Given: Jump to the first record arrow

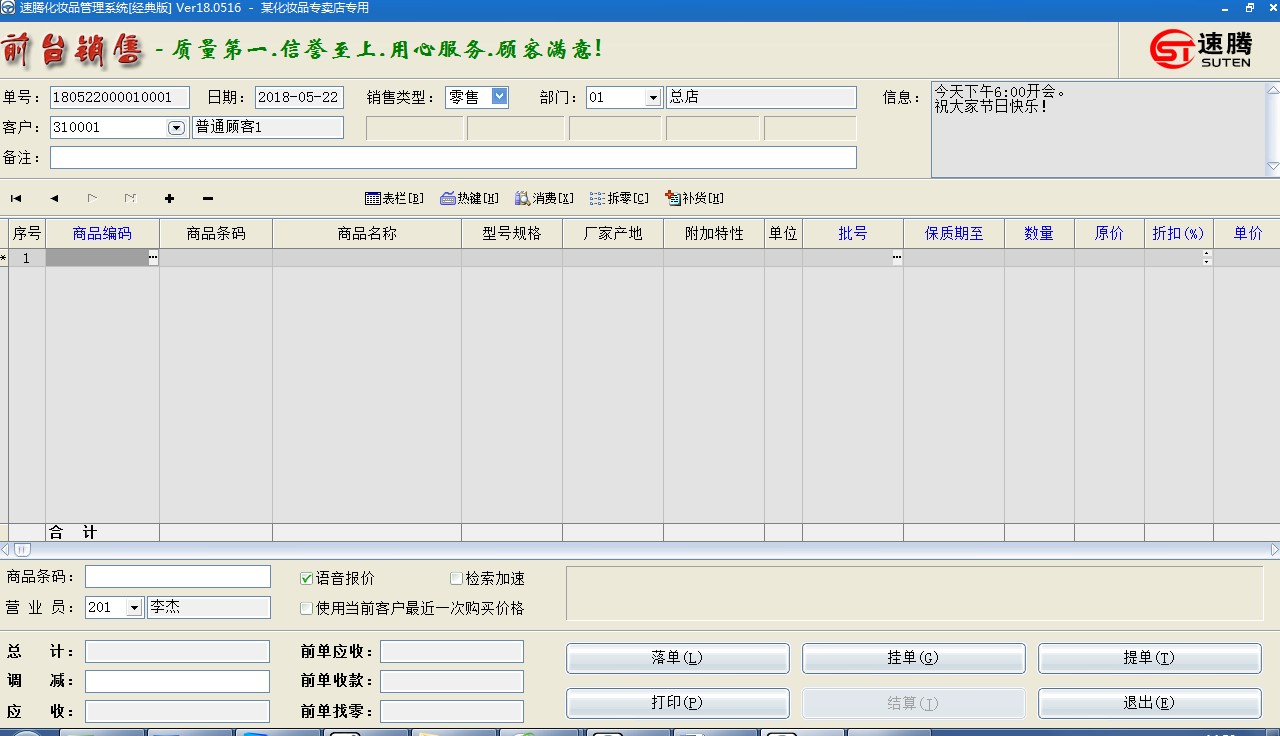Looking at the screenshot, I should (16, 198).
